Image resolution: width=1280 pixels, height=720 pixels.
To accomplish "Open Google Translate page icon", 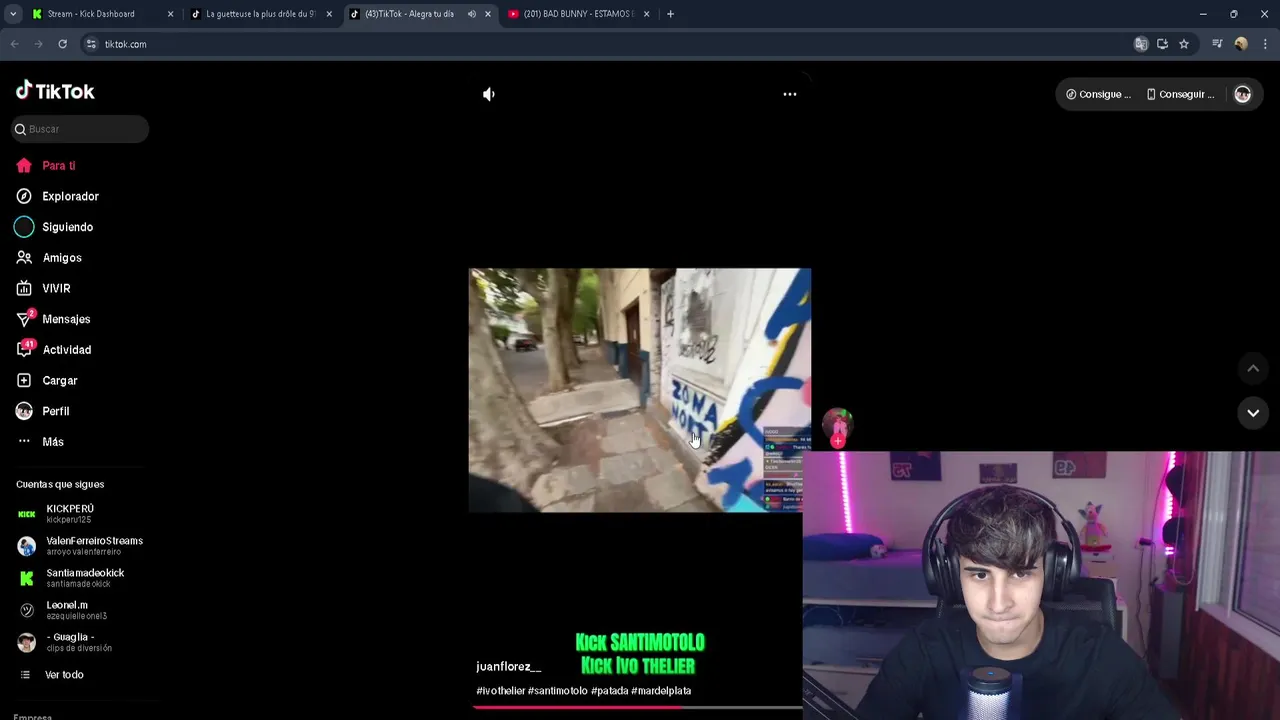I will point(1141,44).
